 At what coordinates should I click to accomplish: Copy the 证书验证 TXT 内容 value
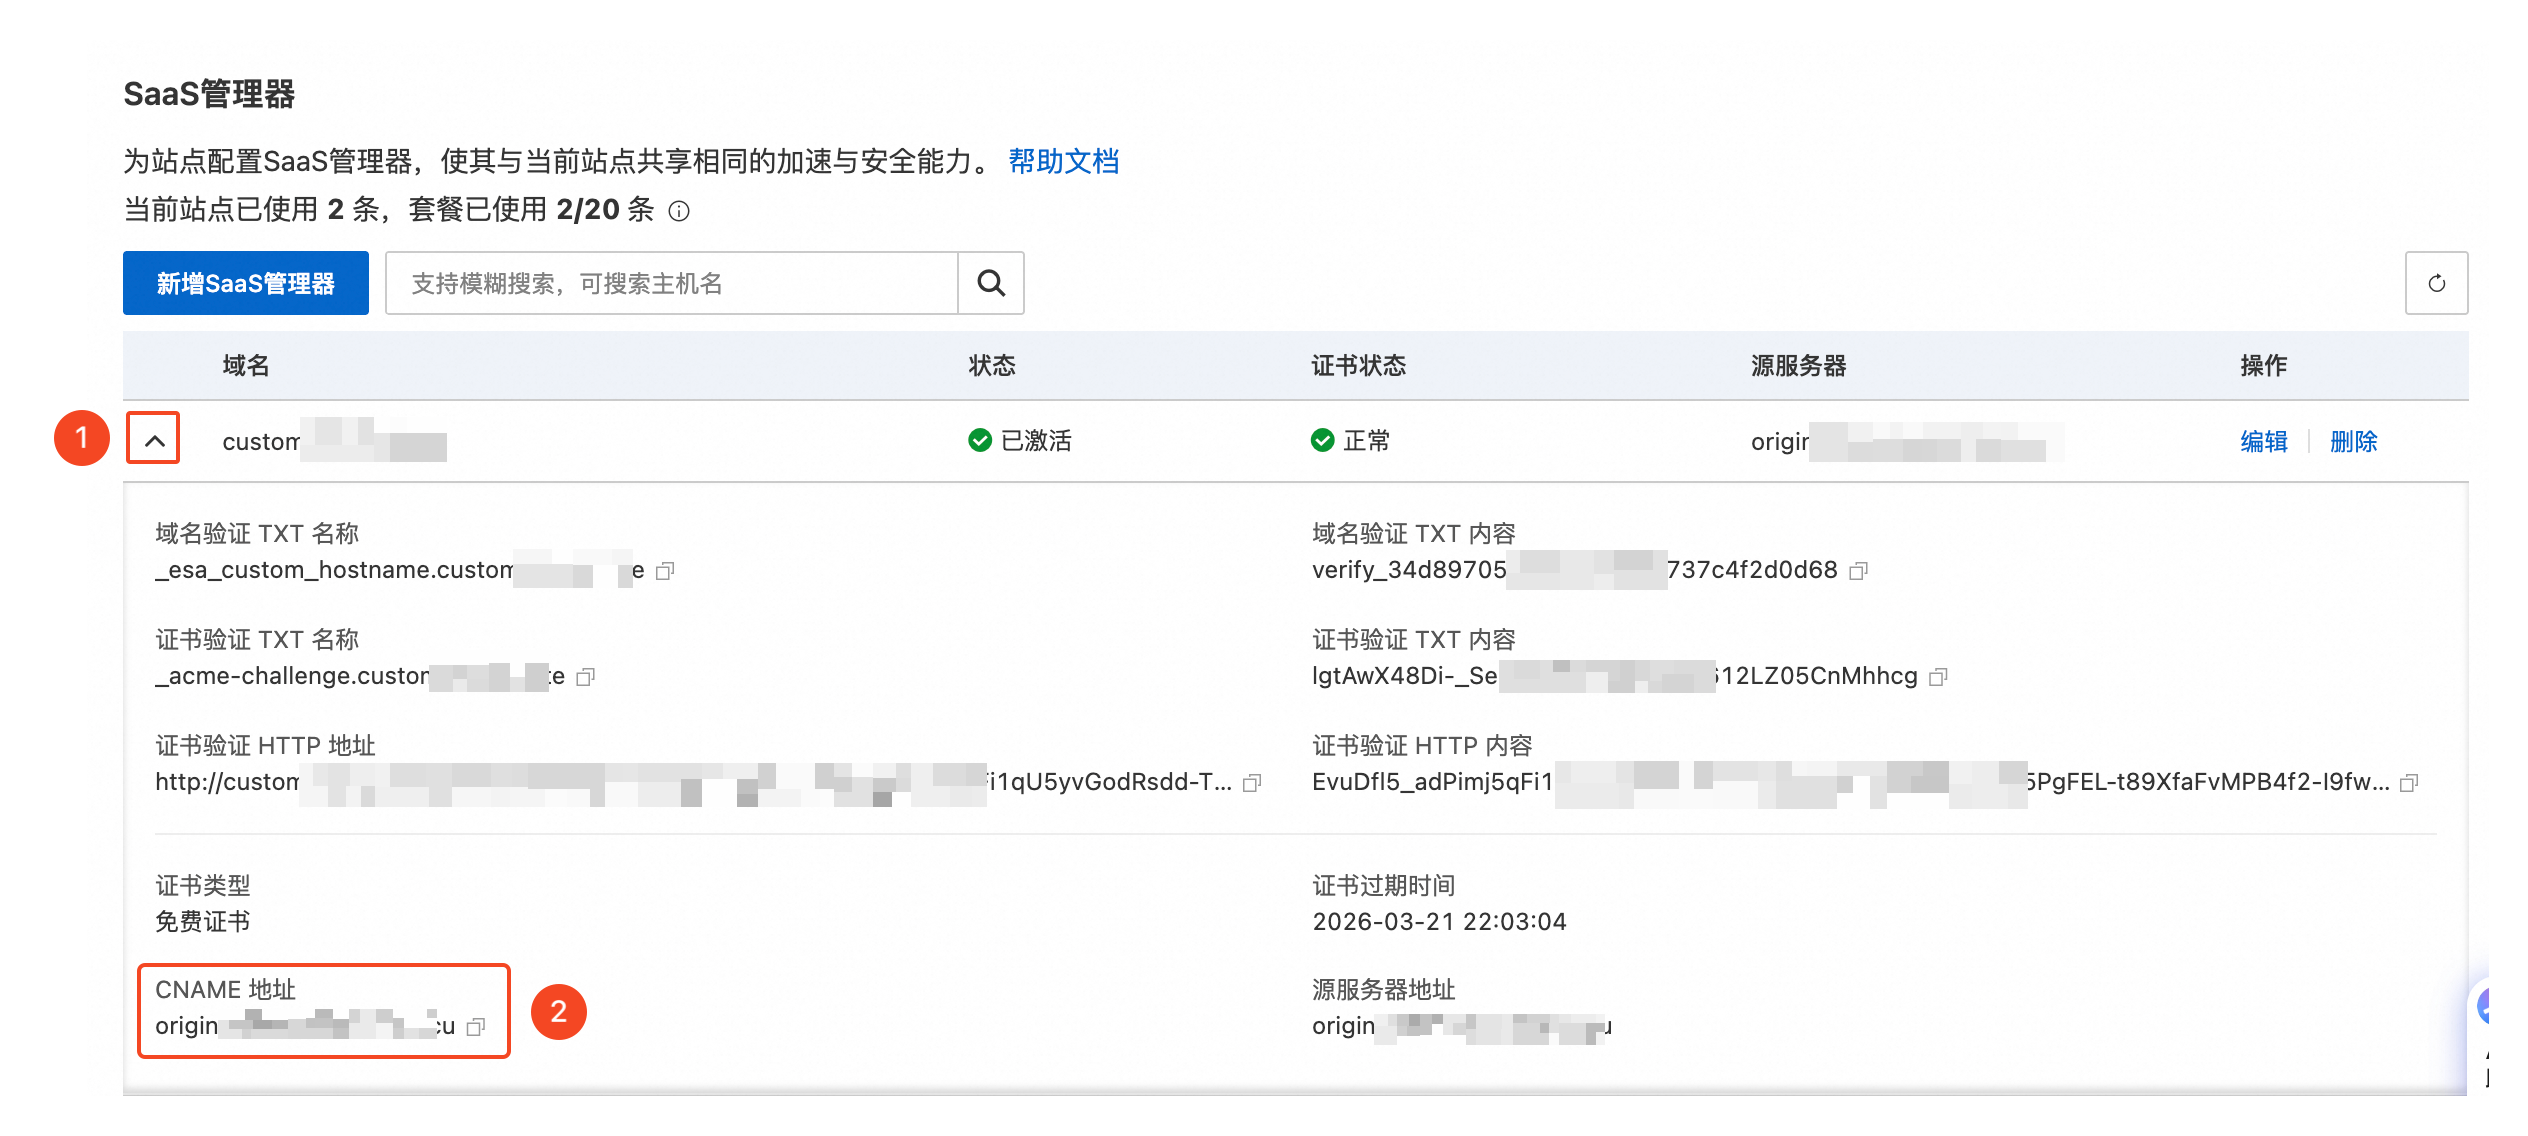coord(1938,677)
